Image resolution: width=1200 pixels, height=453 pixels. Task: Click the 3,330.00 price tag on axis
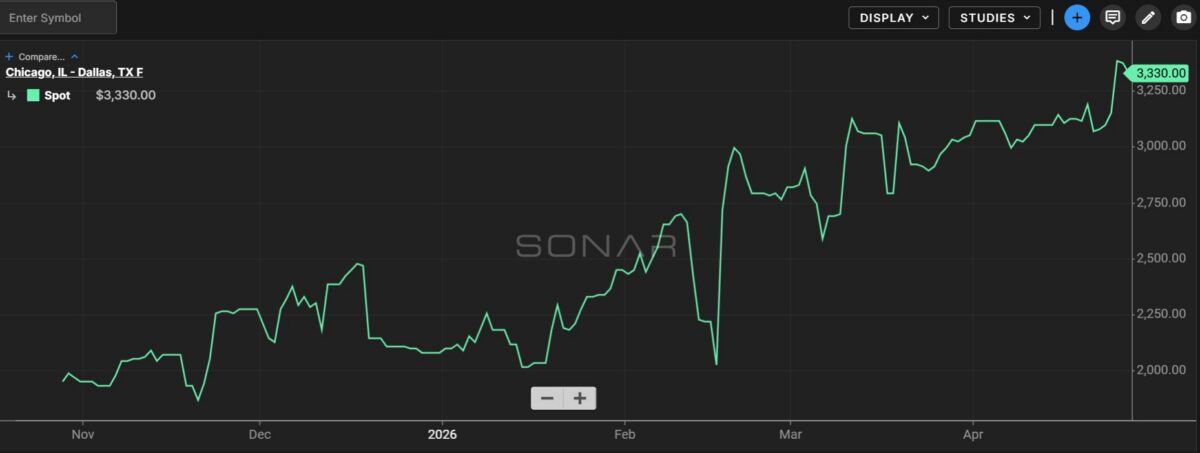pyautogui.click(x=1160, y=72)
